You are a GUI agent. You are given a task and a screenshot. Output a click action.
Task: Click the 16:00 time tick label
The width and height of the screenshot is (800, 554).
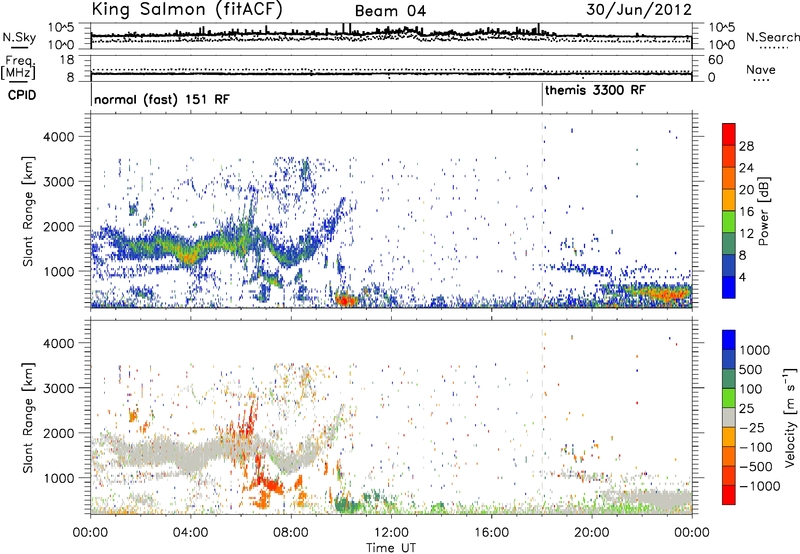tap(491, 533)
